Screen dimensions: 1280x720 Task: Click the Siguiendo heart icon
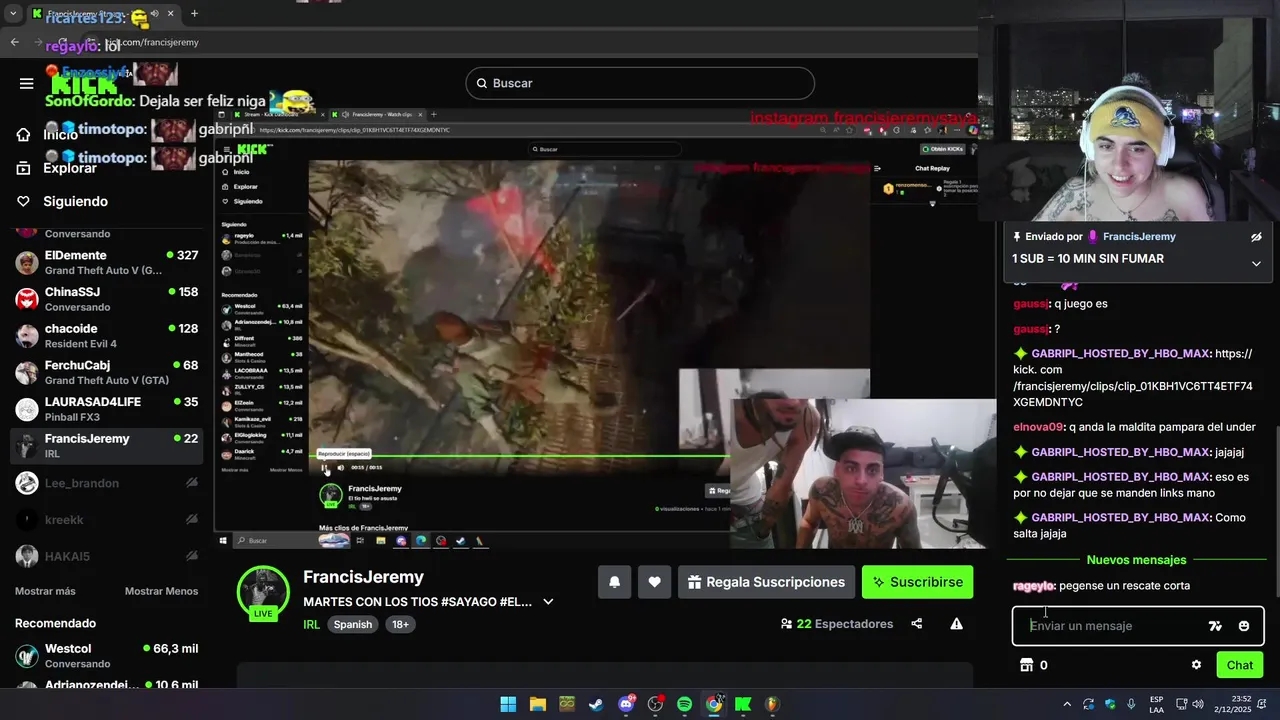(x=23, y=201)
